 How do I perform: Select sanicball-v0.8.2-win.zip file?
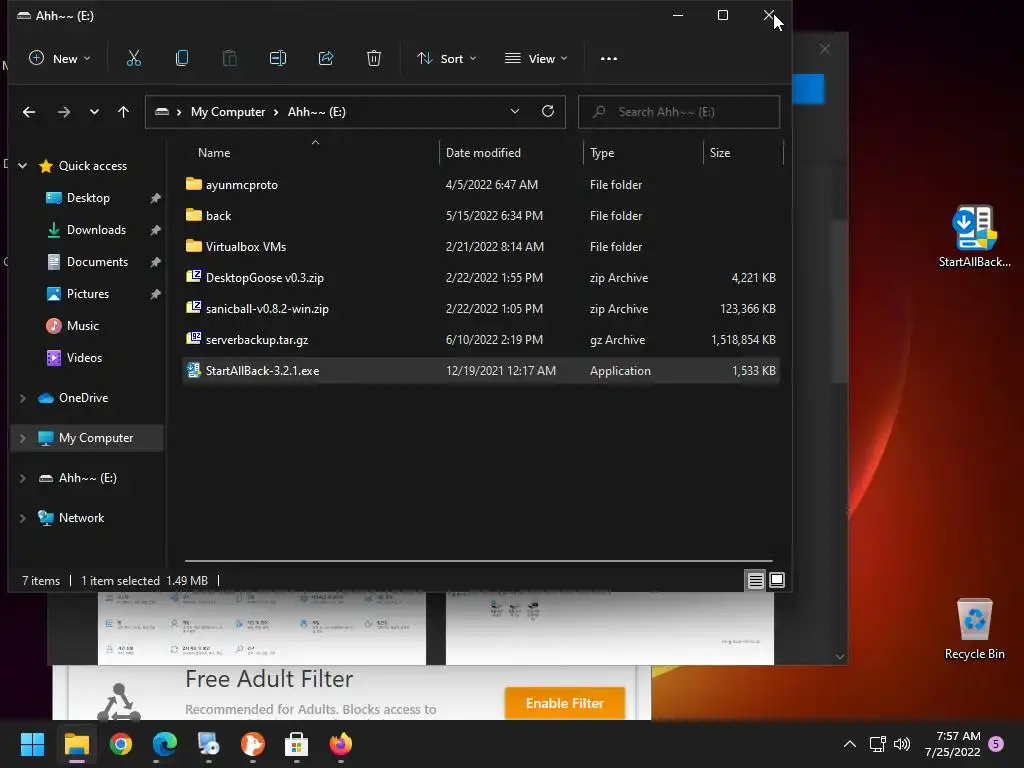(481, 309)
